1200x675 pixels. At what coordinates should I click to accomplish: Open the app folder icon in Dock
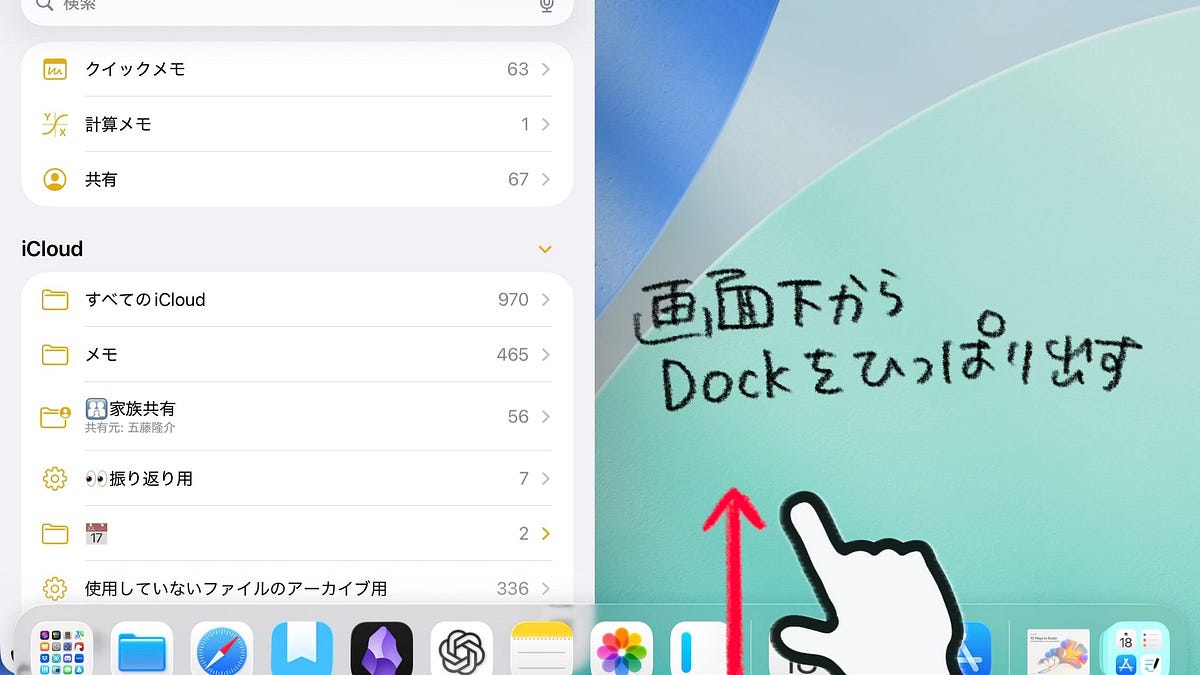(x=61, y=649)
